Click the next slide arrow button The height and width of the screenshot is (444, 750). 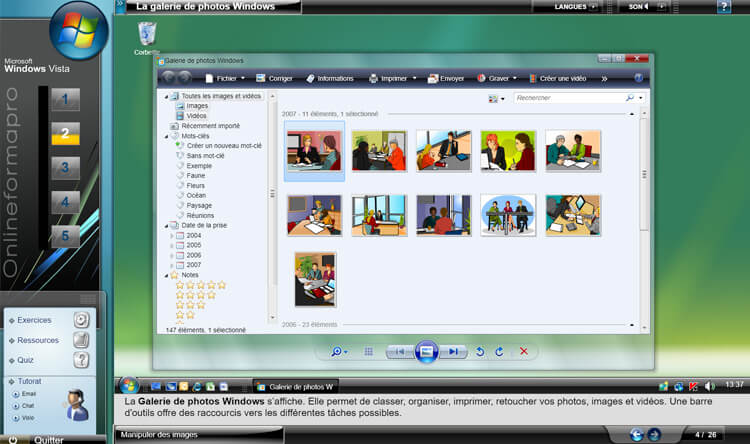654,434
